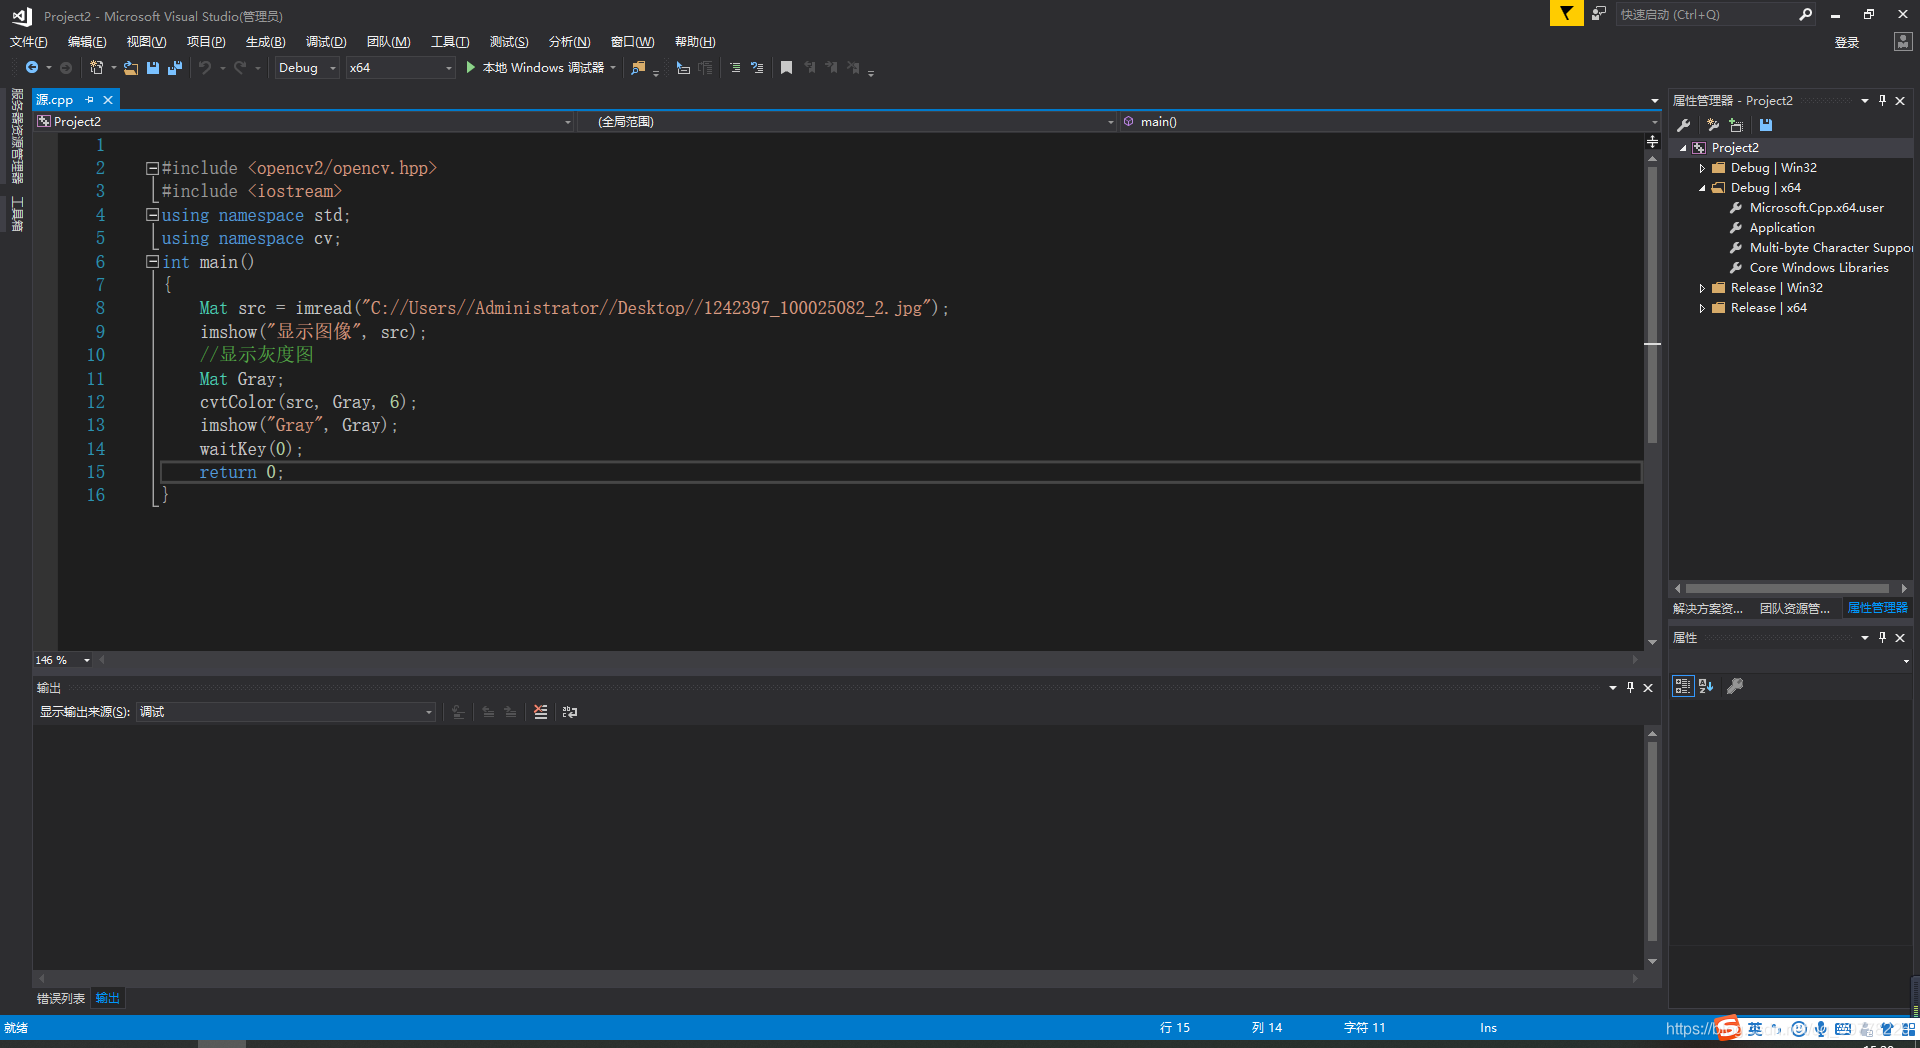Open the 调试(D) menu
Image resolution: width=1920 pixels, height=1048 pixels.
[x=326, y=42]
